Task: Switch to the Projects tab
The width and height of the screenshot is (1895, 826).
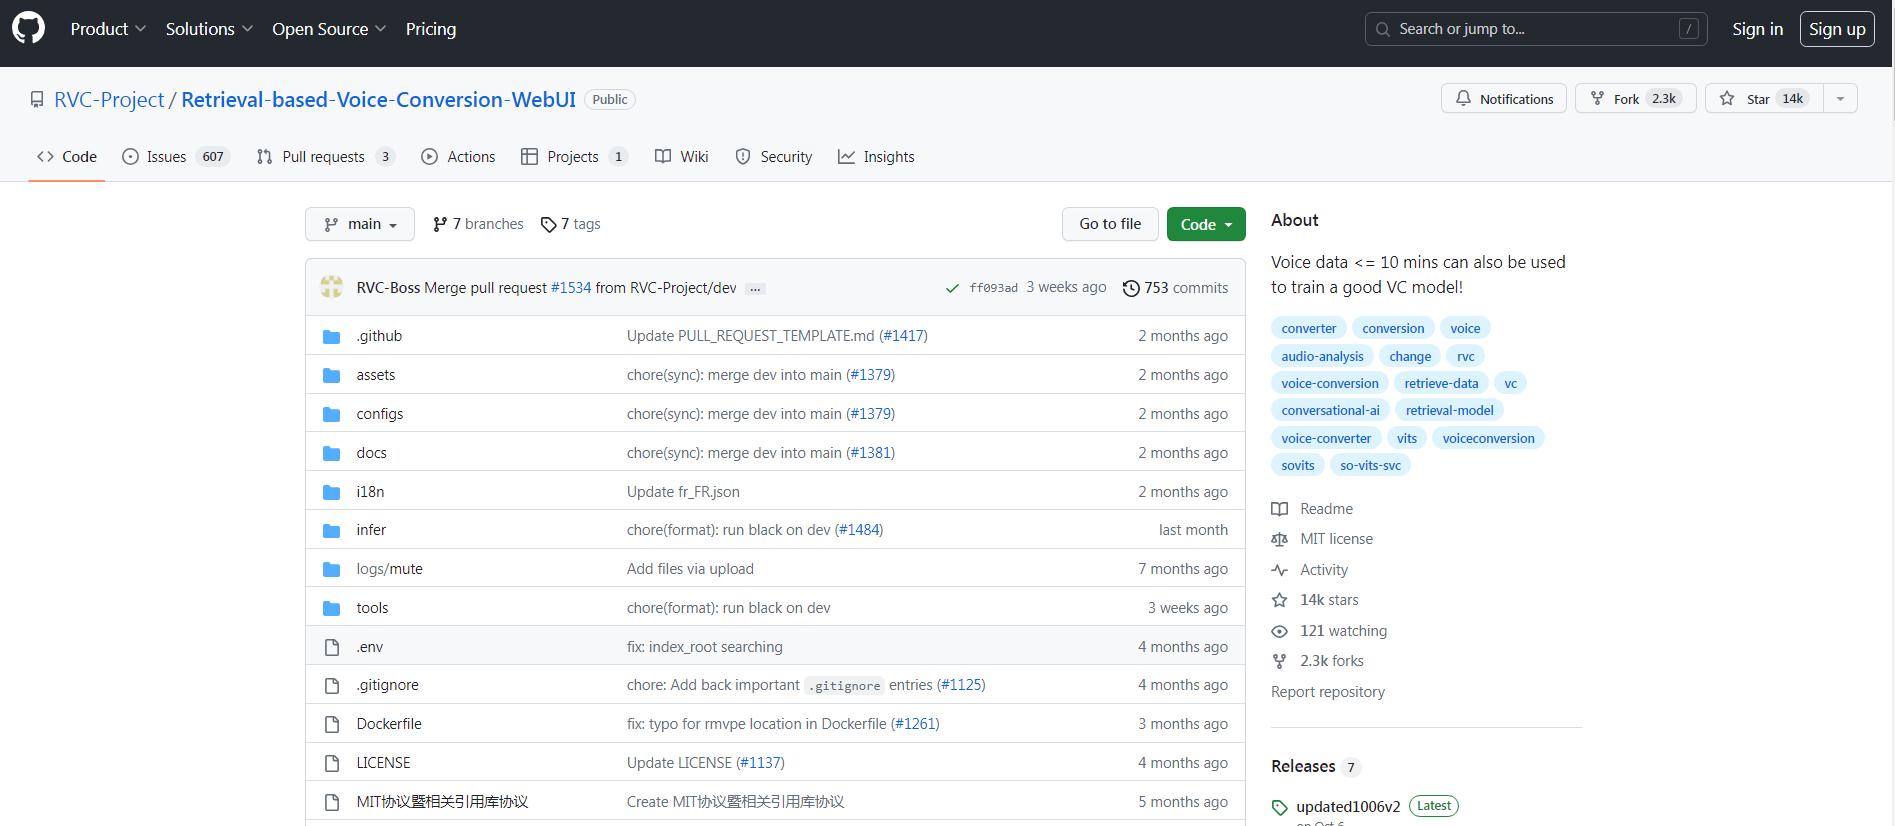Action: pyautogui.click(x=574, y=157)
